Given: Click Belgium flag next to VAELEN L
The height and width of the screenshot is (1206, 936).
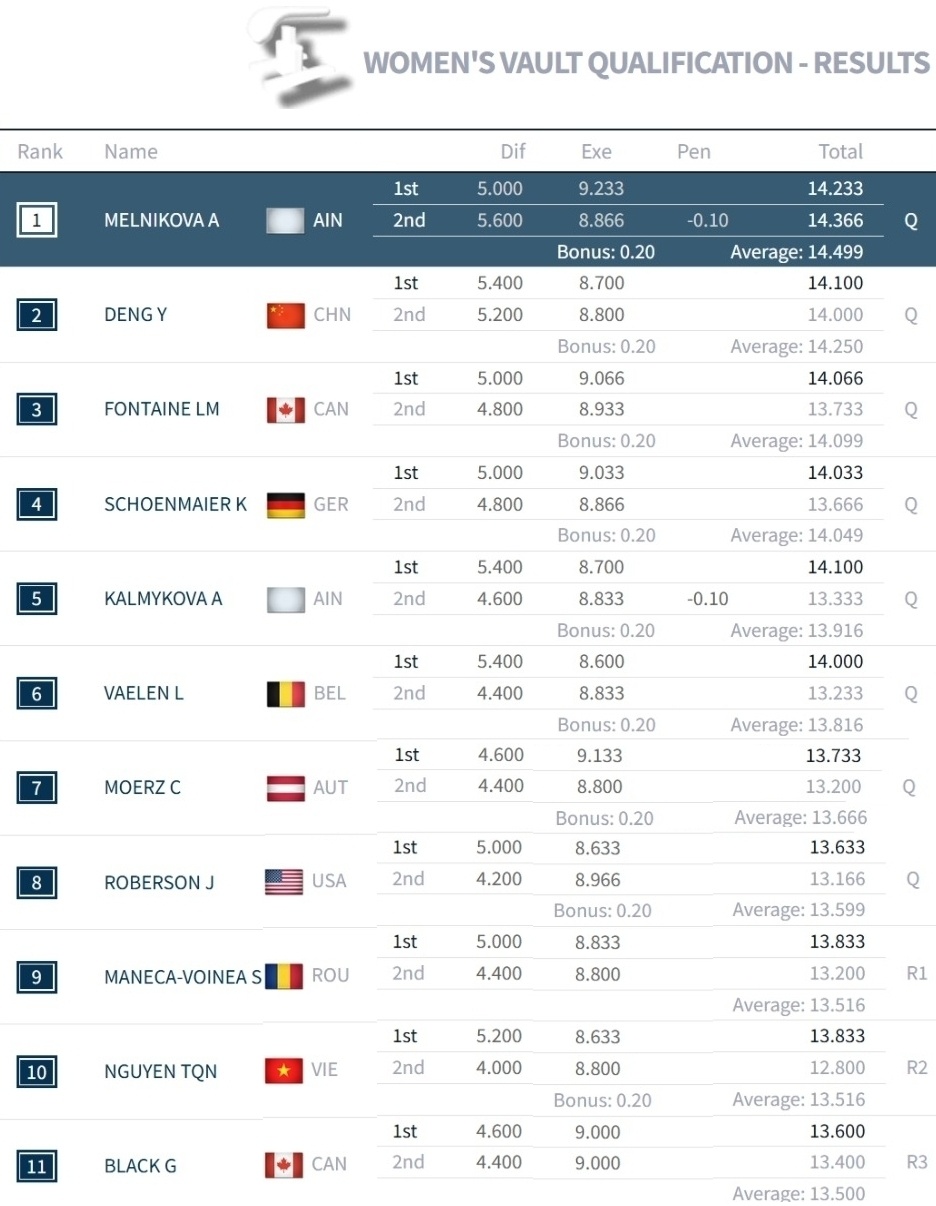Looking at the screenshot, I should point(285,694).
